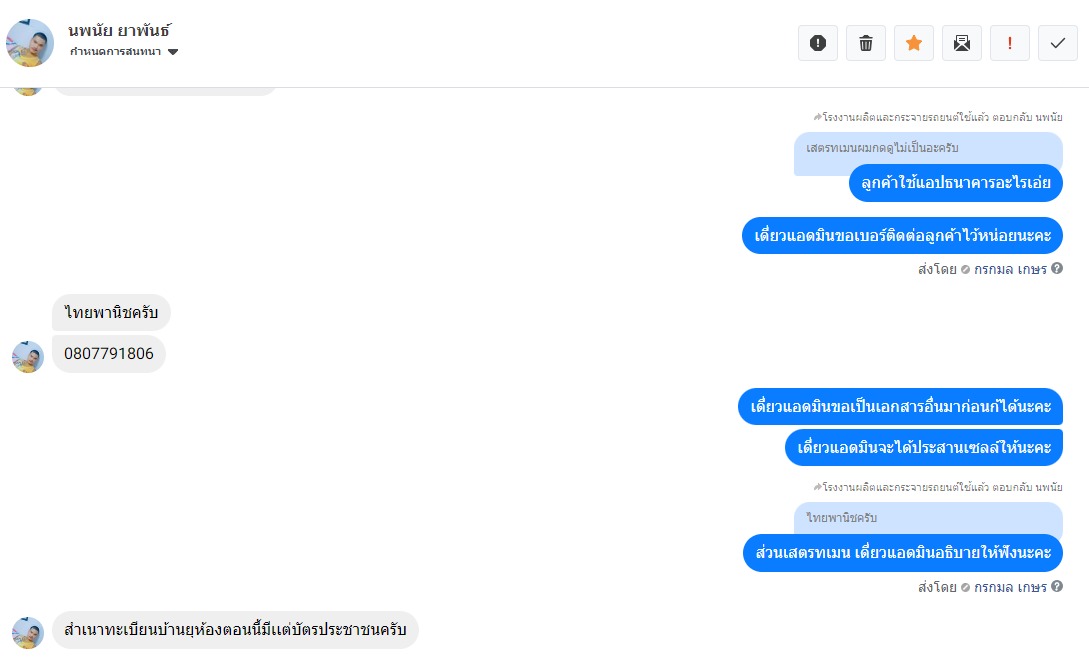Click customer avatar beside สำเนาทะเบียนบ้าน message

click(28, 633)
